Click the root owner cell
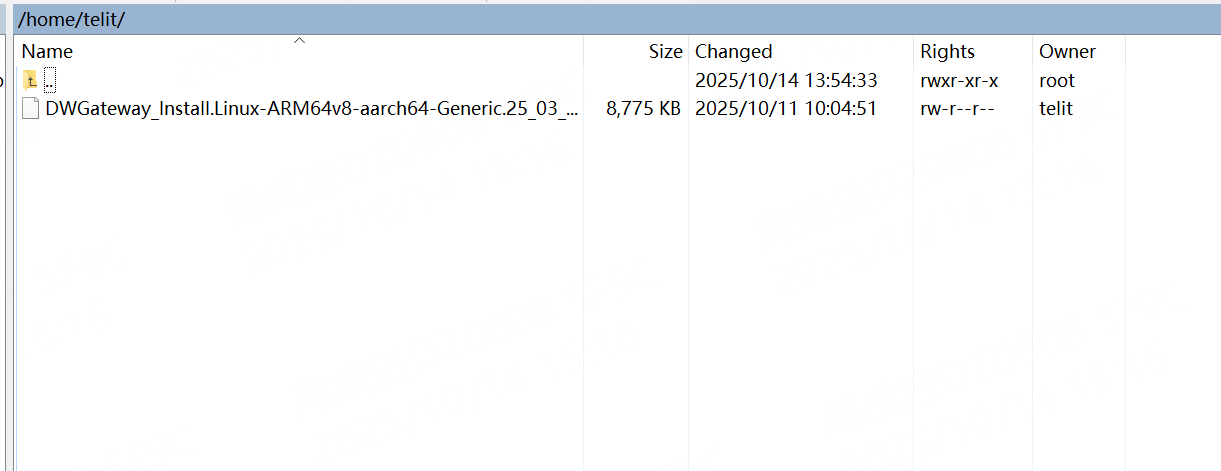The image size is (1221, 471). click(x=1057, y=81)
